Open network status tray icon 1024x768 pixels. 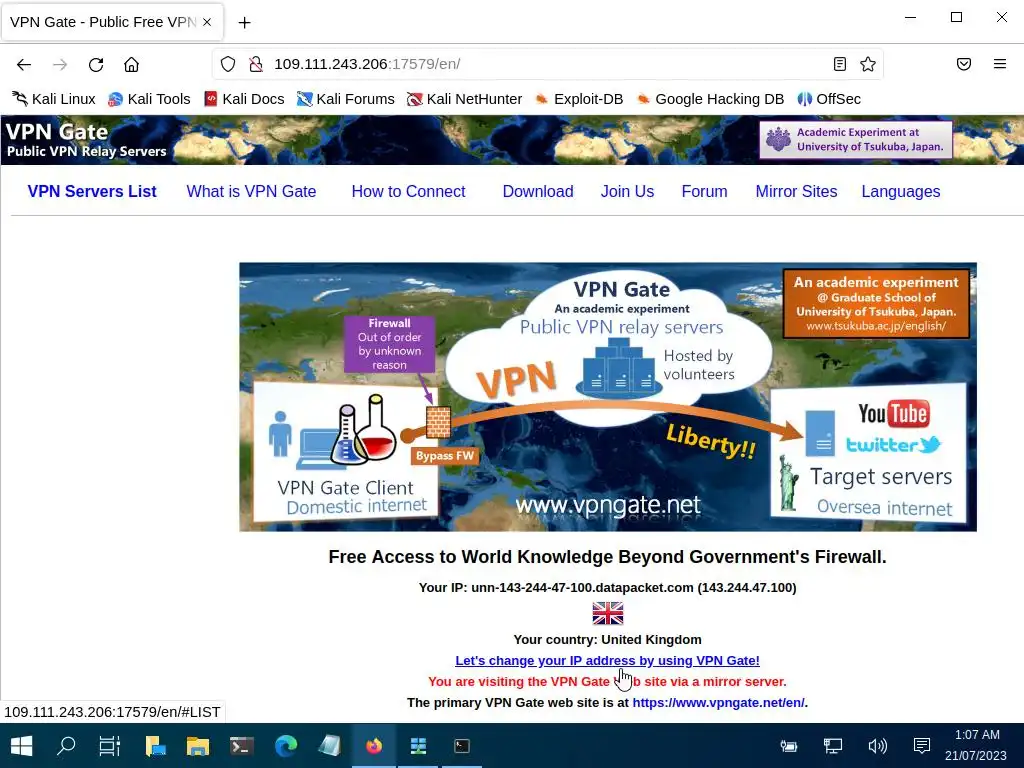coord(833,746)
